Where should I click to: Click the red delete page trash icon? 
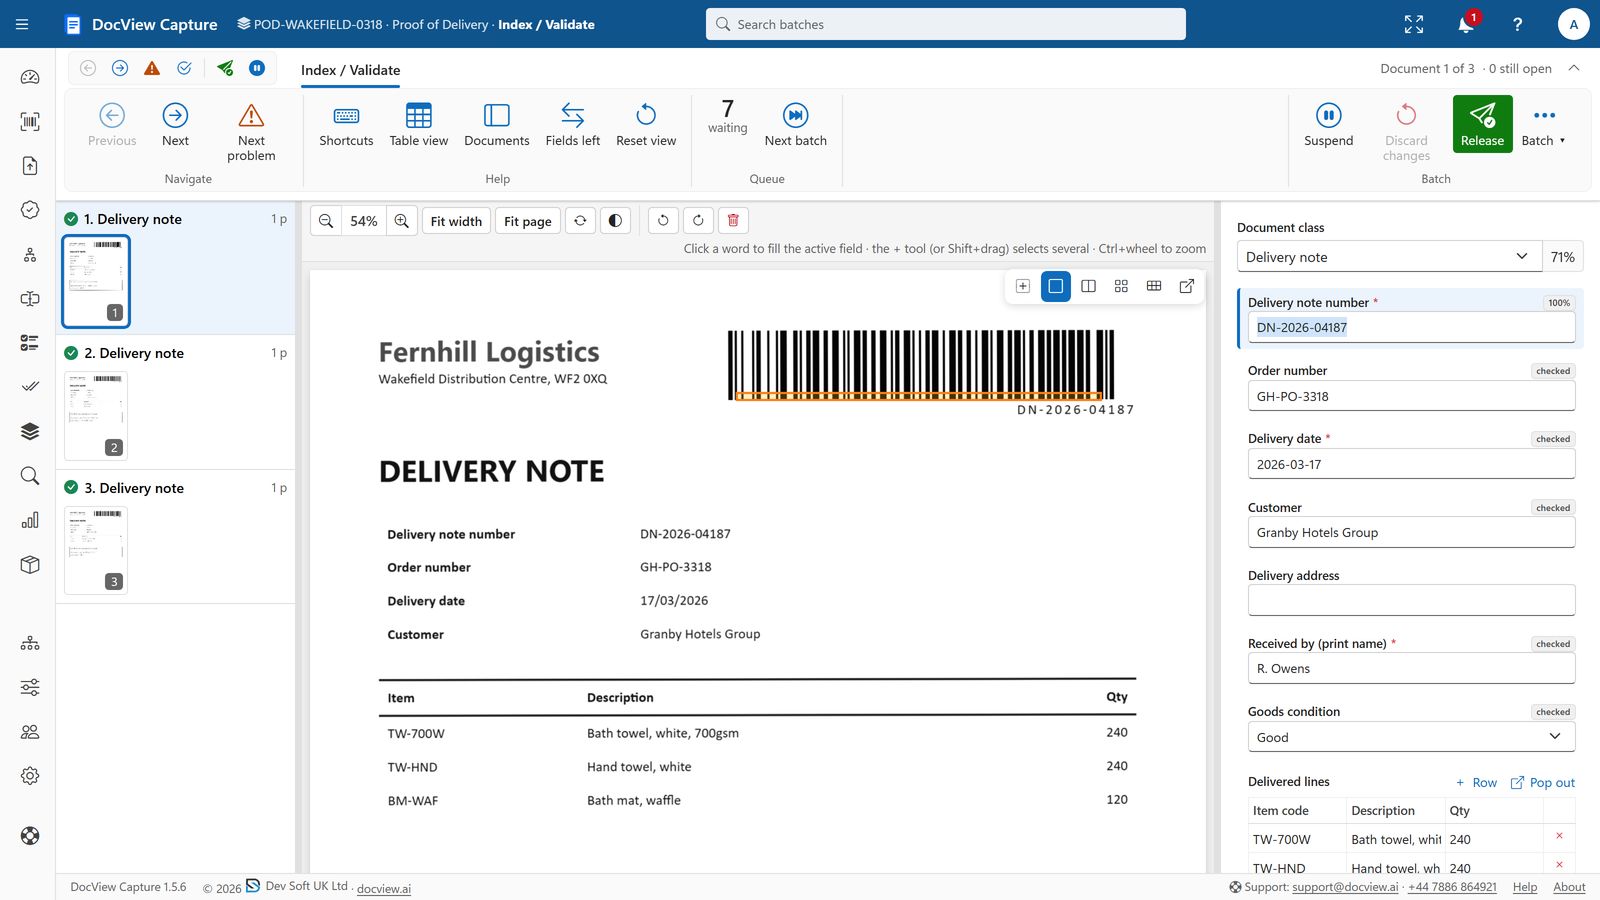click(733, 221)
